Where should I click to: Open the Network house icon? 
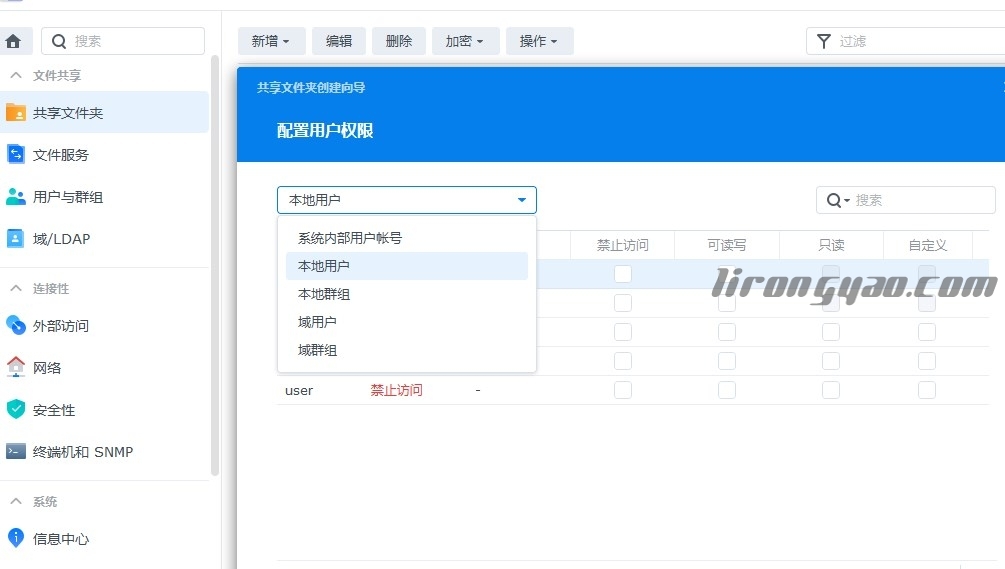coord(15,367)
